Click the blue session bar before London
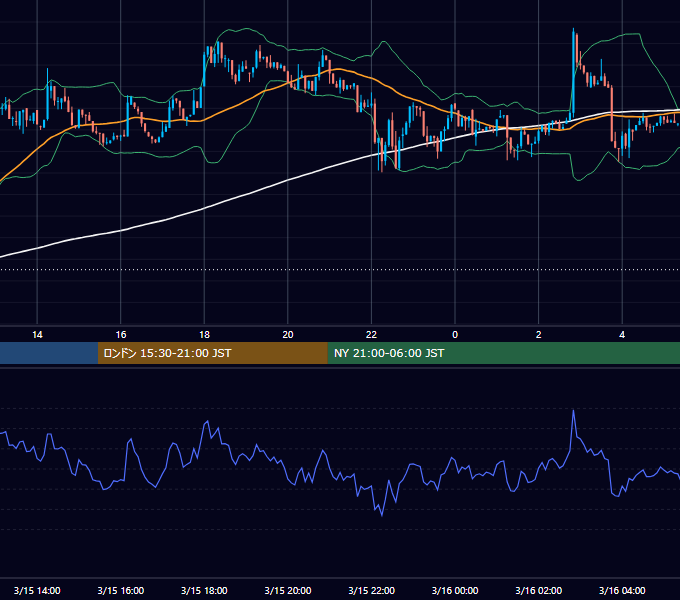 point(49,353)
